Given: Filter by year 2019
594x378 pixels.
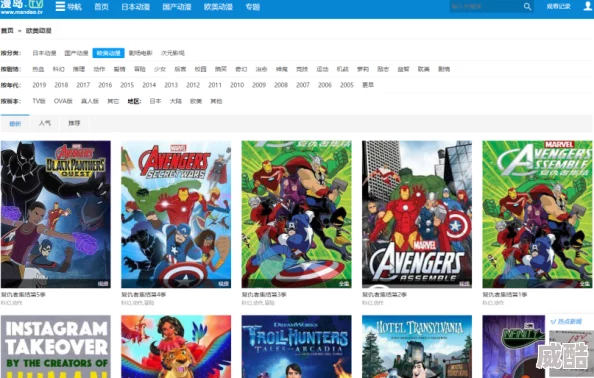Looking at the screenshot, I should click(39, 85).
